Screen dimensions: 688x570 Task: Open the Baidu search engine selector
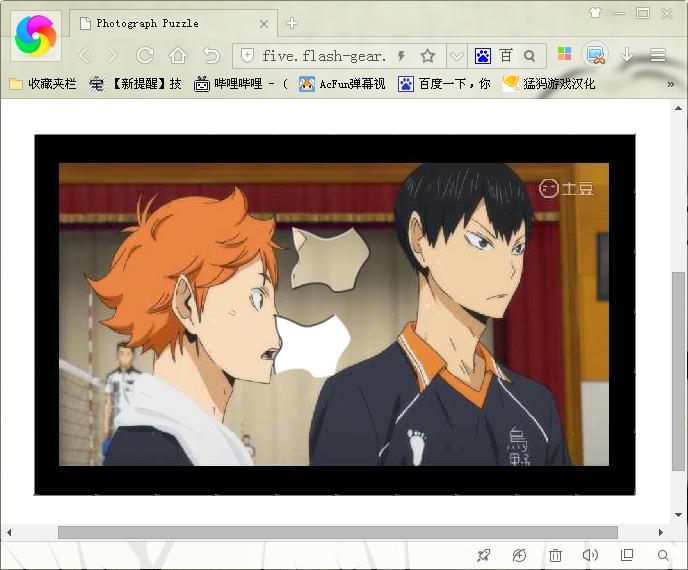[483, 56]
